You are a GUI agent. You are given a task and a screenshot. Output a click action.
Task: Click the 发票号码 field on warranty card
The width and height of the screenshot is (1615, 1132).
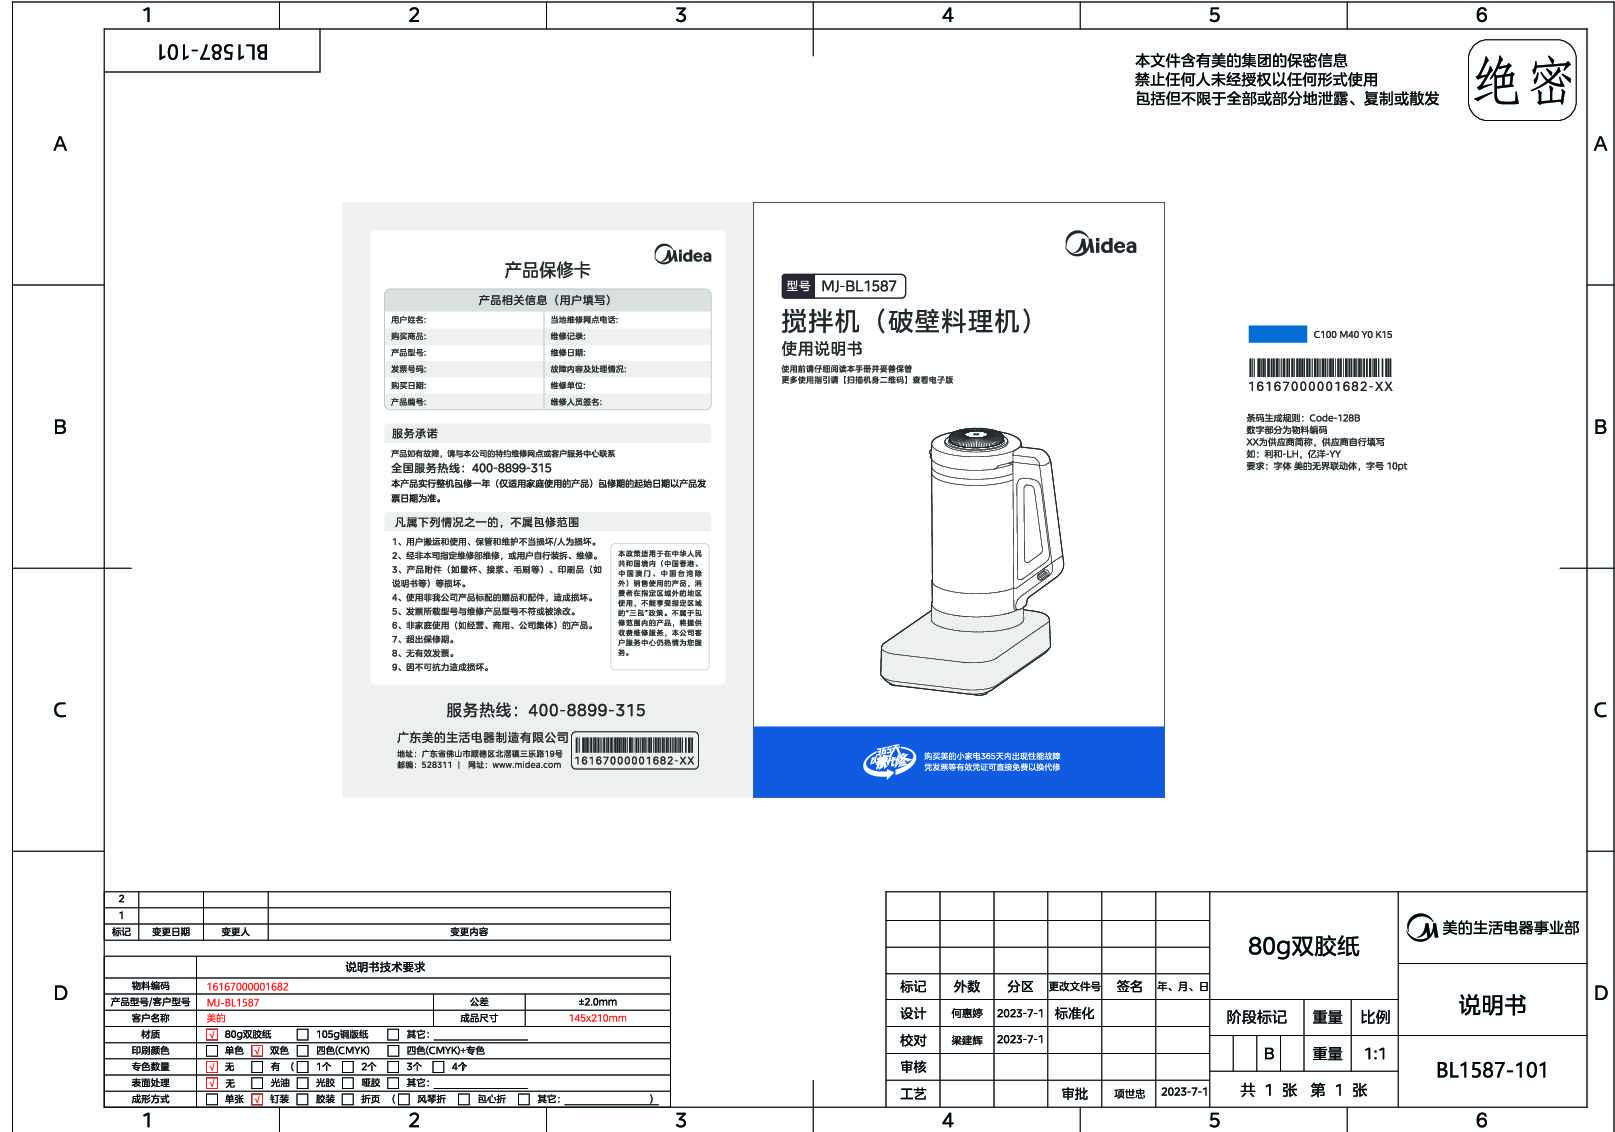tap(465, 369)
